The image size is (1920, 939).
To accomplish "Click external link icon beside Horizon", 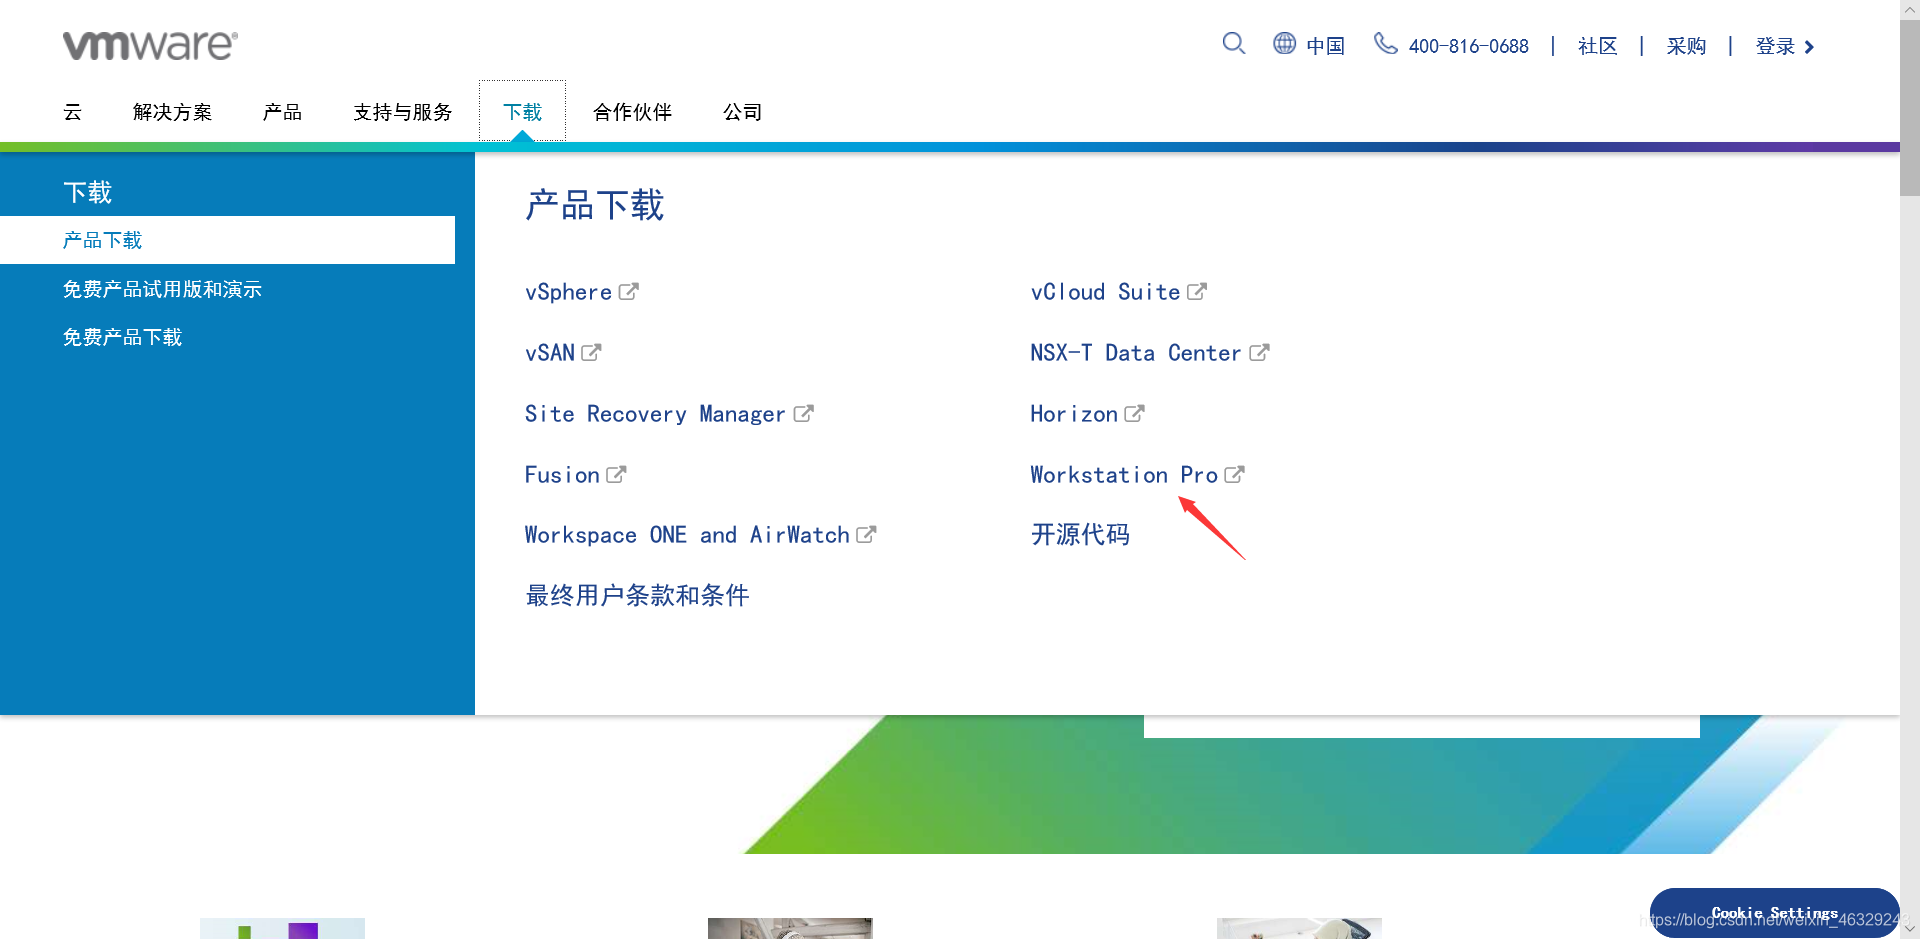I will 1134,413.
